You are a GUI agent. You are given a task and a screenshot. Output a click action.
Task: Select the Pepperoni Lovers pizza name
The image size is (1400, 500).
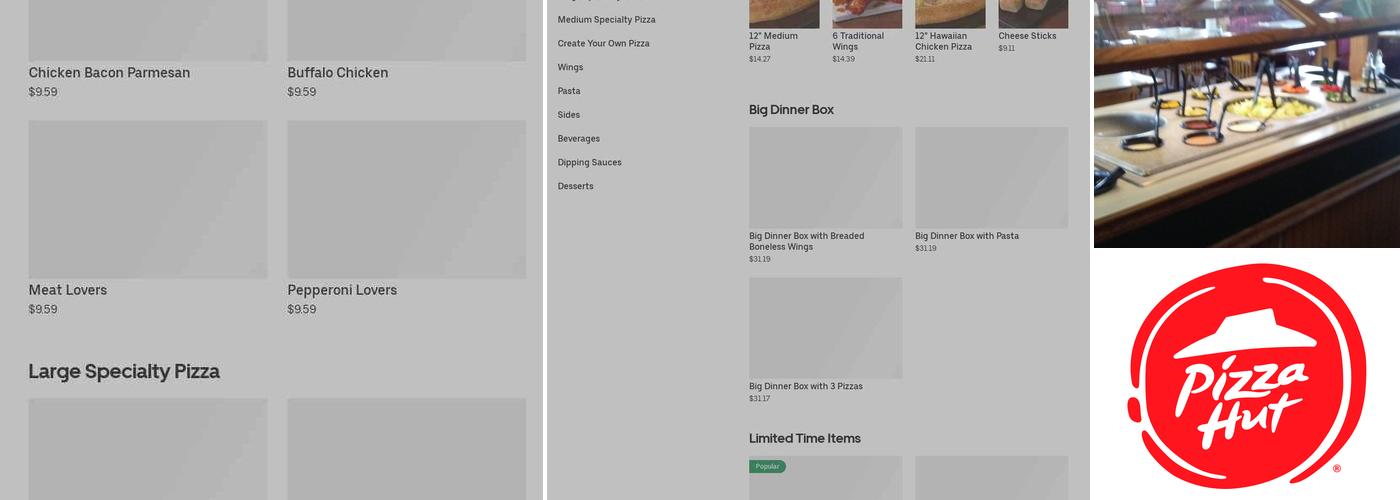(342, 290)
